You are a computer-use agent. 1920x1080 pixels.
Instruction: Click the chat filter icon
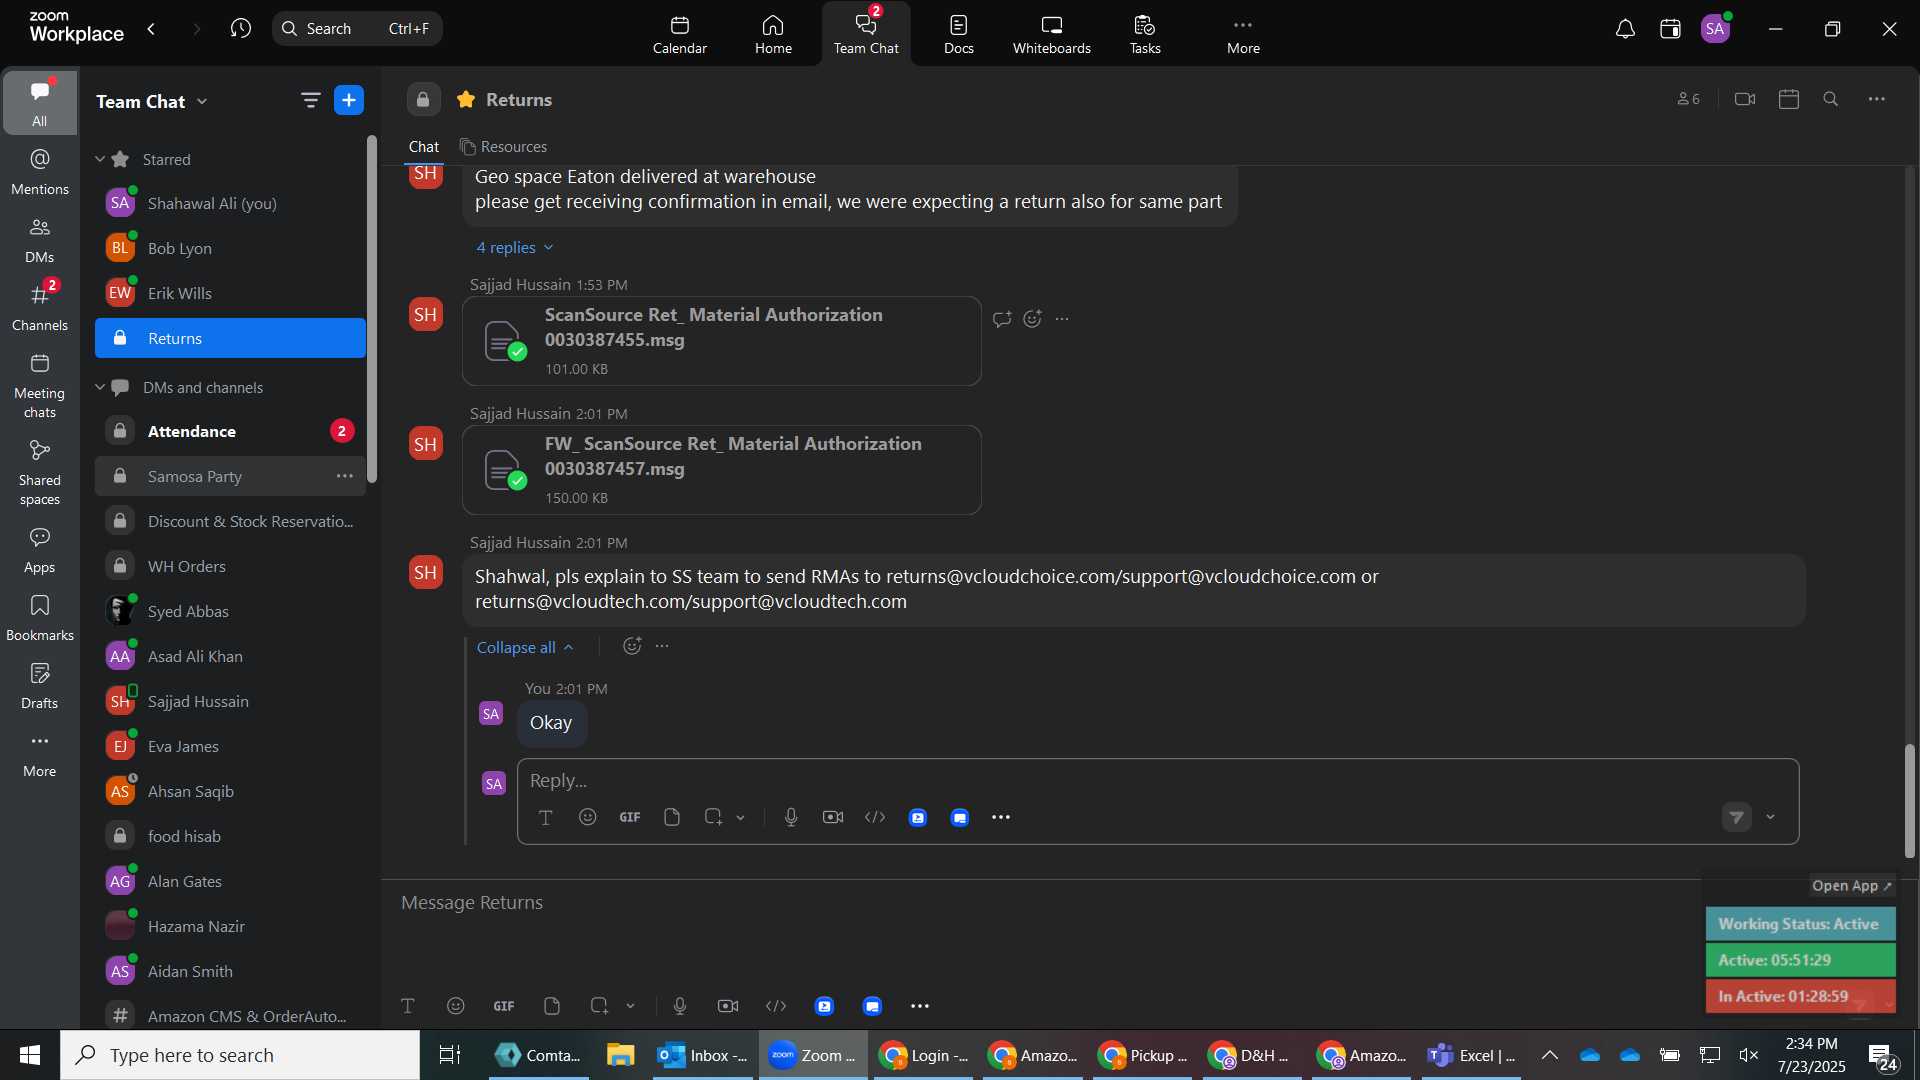[310, 100]
